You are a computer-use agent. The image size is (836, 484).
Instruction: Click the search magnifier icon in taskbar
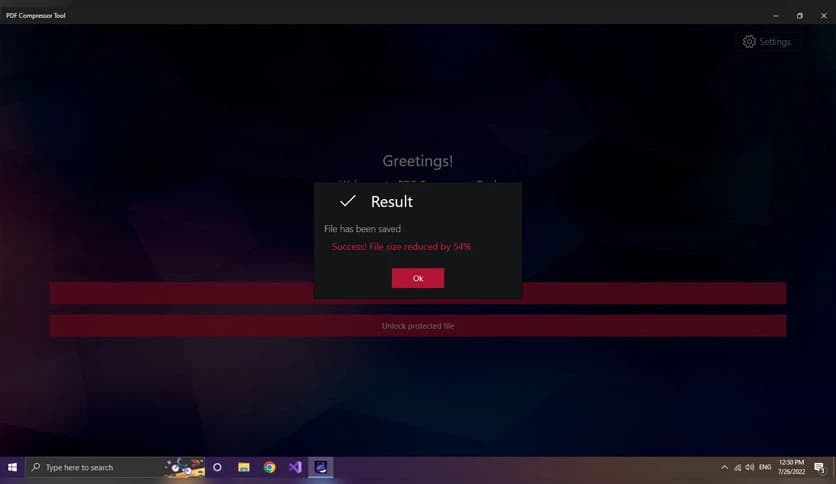(36, 467)
